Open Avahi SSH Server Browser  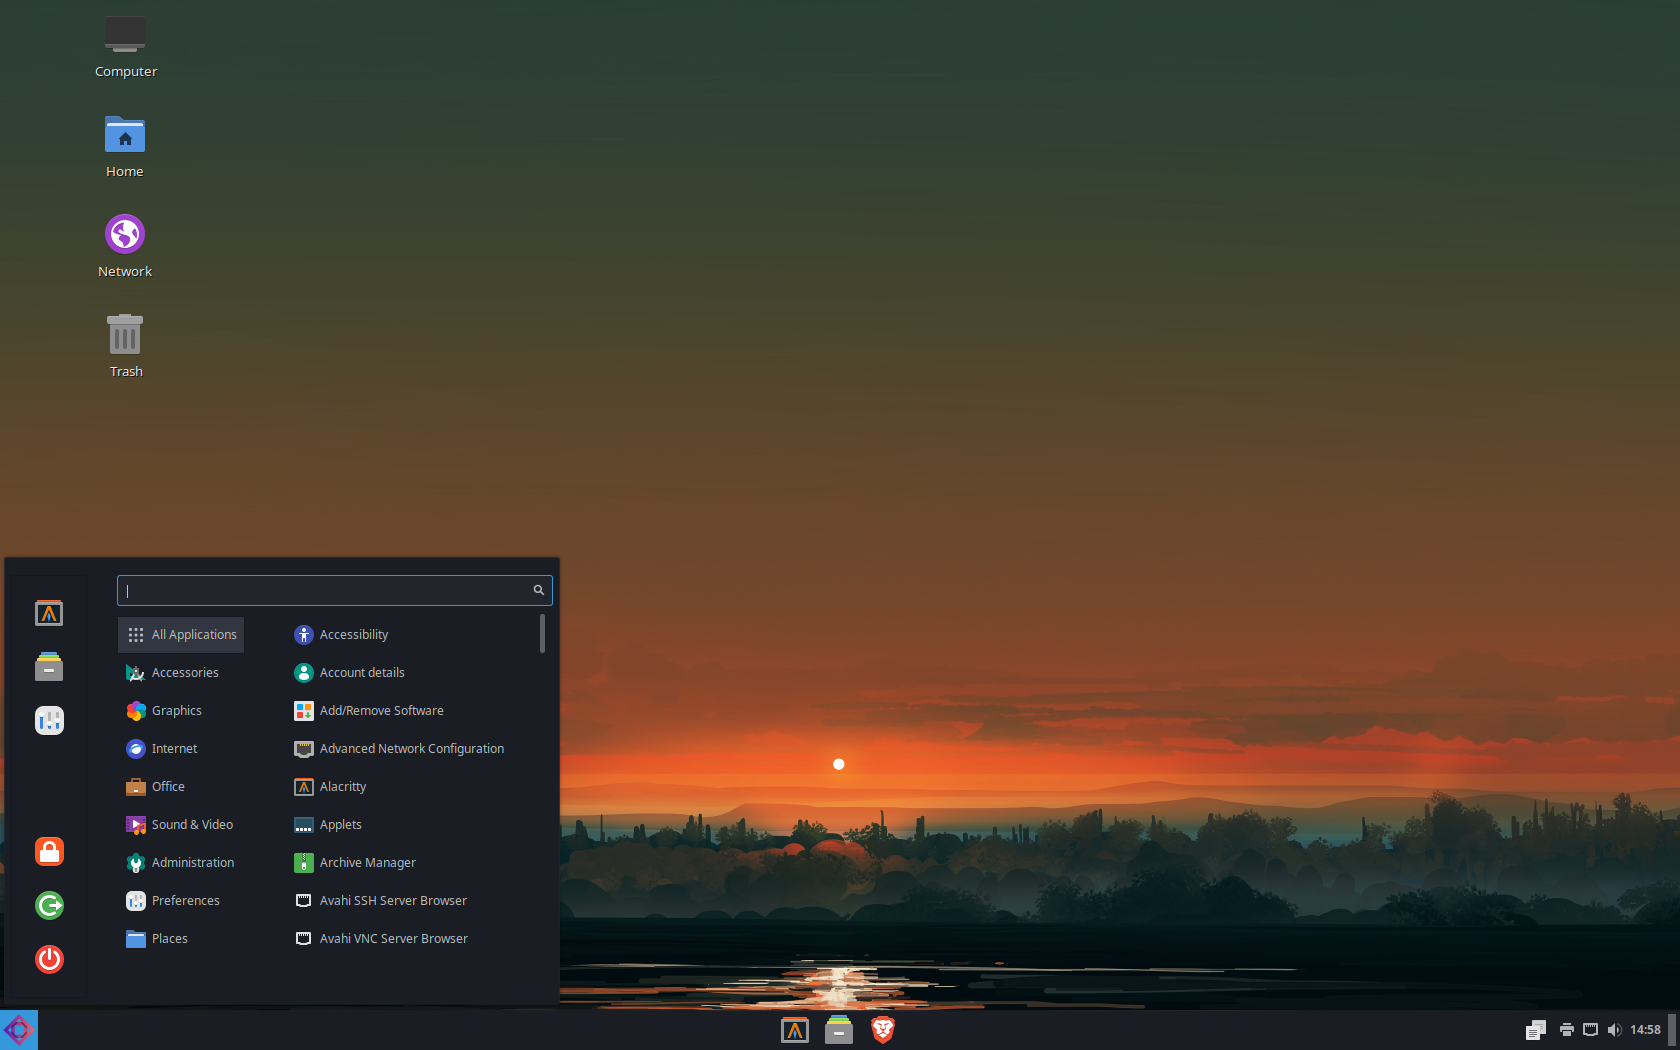pyautogui.click(x=411, y=901)
